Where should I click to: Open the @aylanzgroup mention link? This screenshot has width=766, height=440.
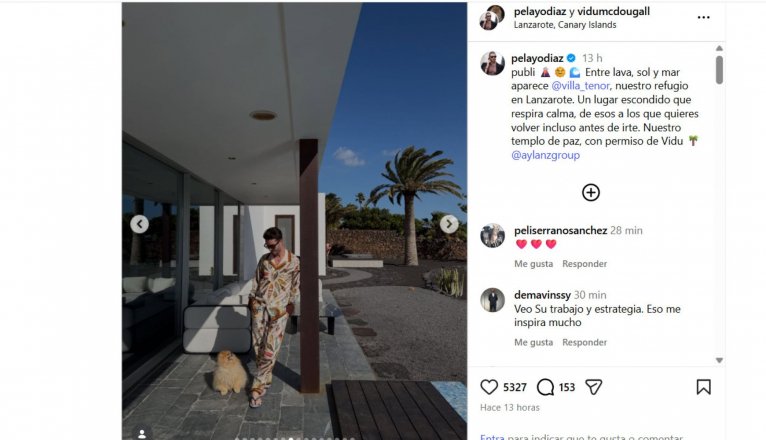pos(545,155)
